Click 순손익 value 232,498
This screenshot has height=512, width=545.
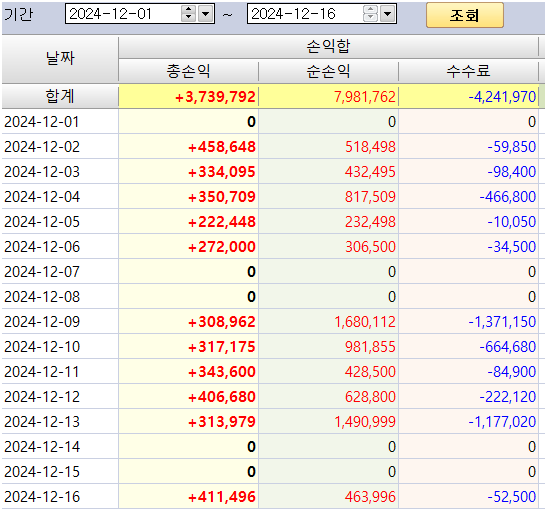coord(370,222)
